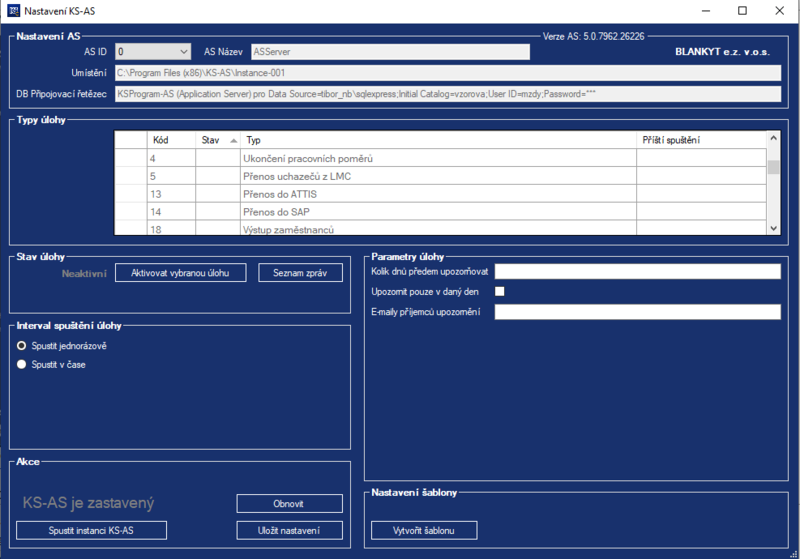This screenshot has height=559, width=800.
Task: Click the Typ column header
Action: [438, 140]
